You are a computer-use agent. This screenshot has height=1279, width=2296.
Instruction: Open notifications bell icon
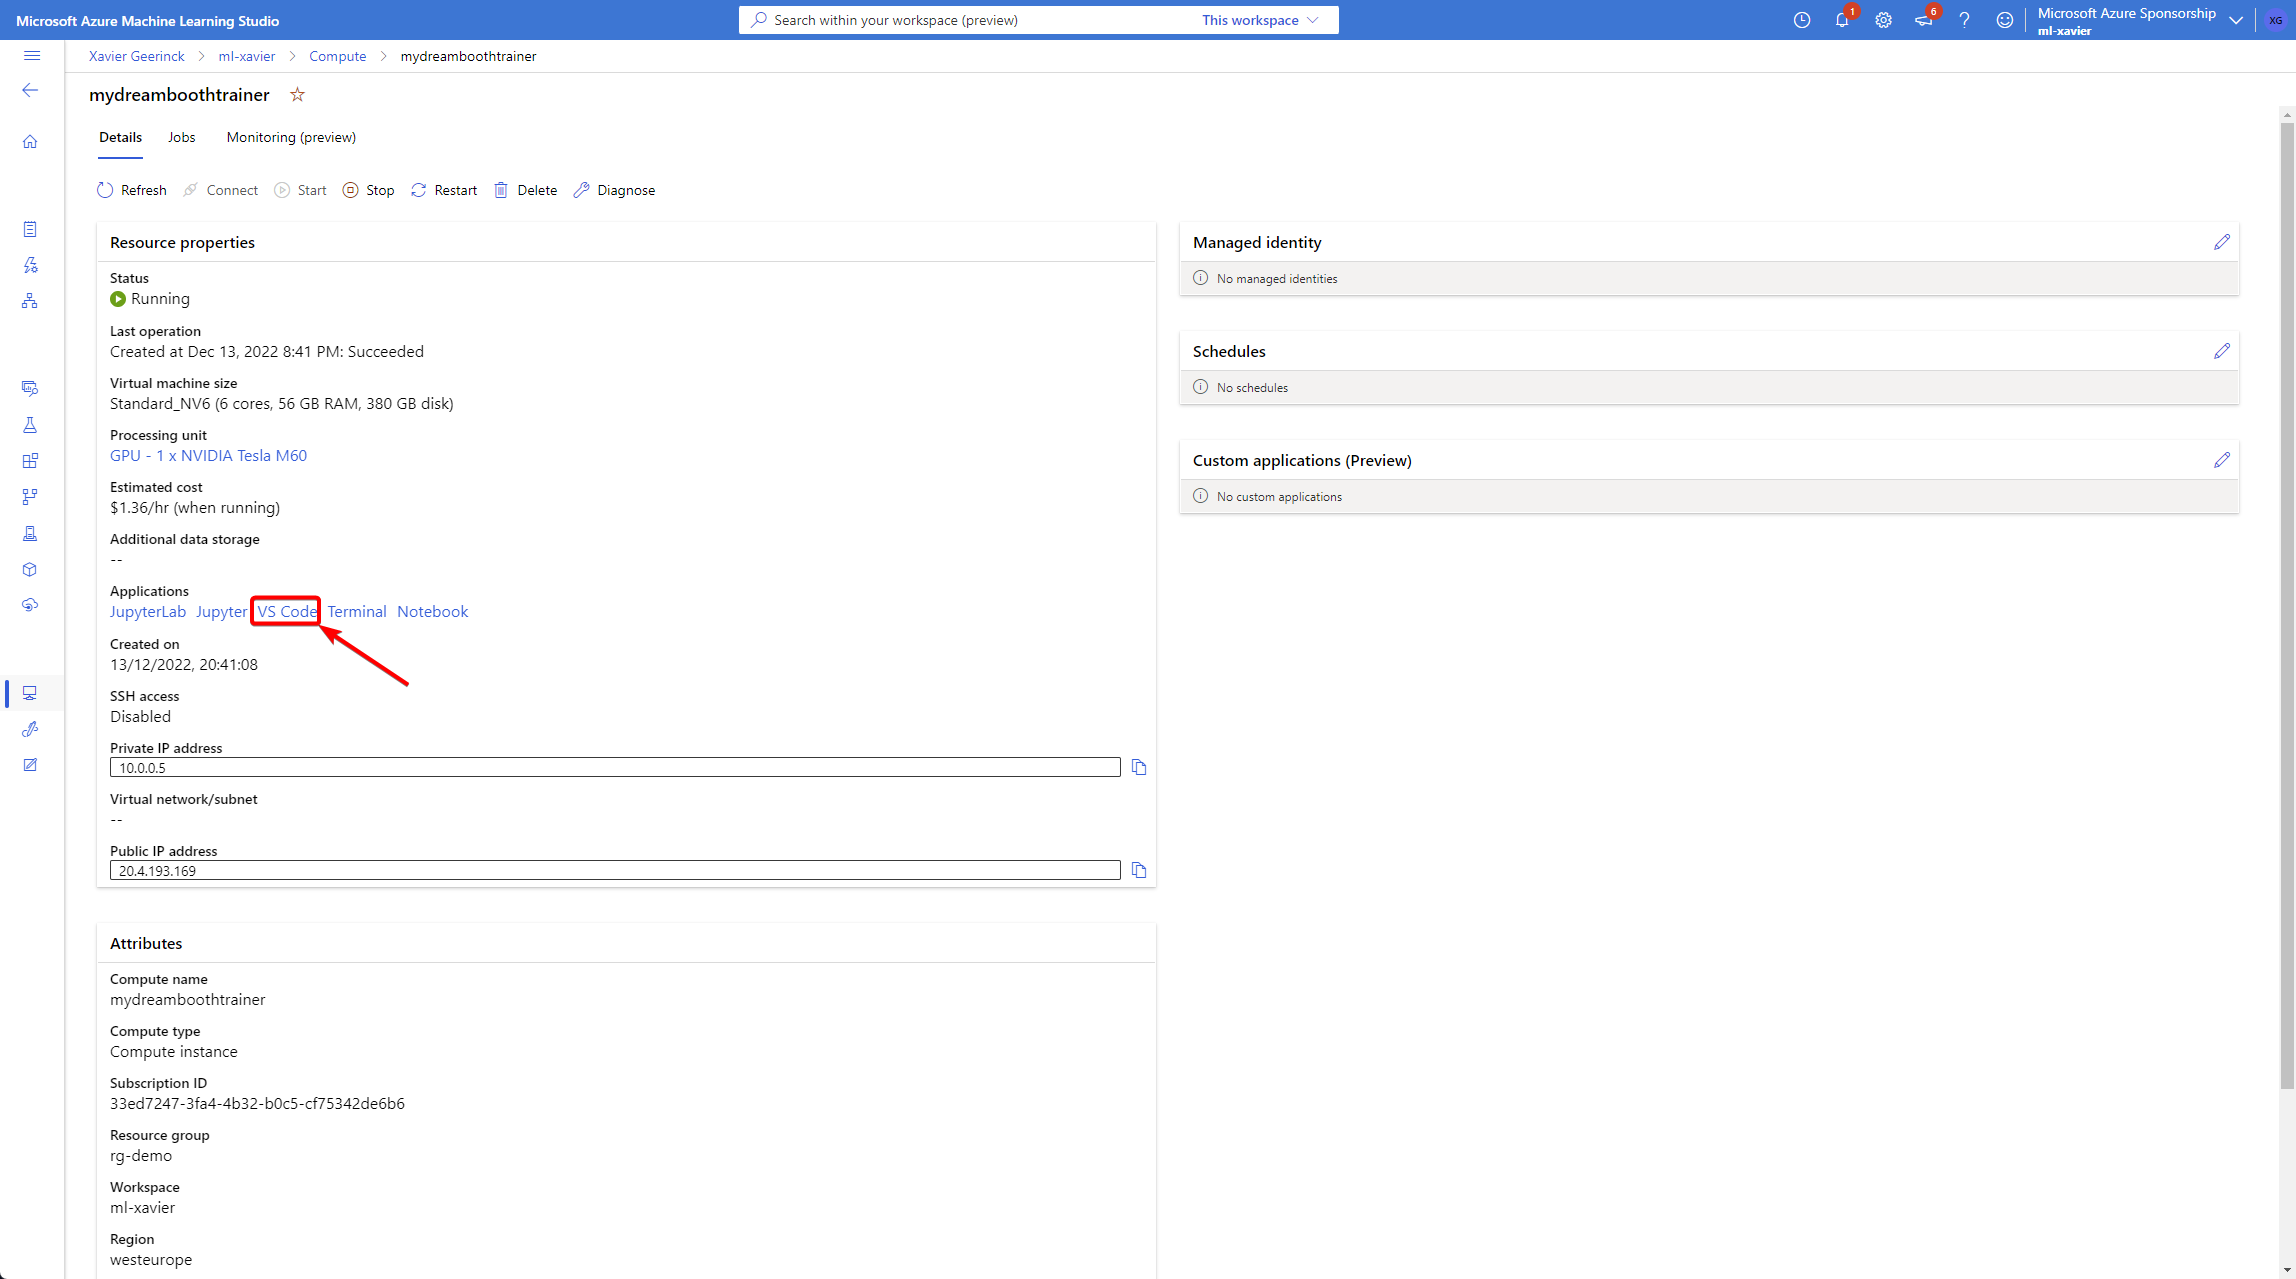(x=1841, y=20)
